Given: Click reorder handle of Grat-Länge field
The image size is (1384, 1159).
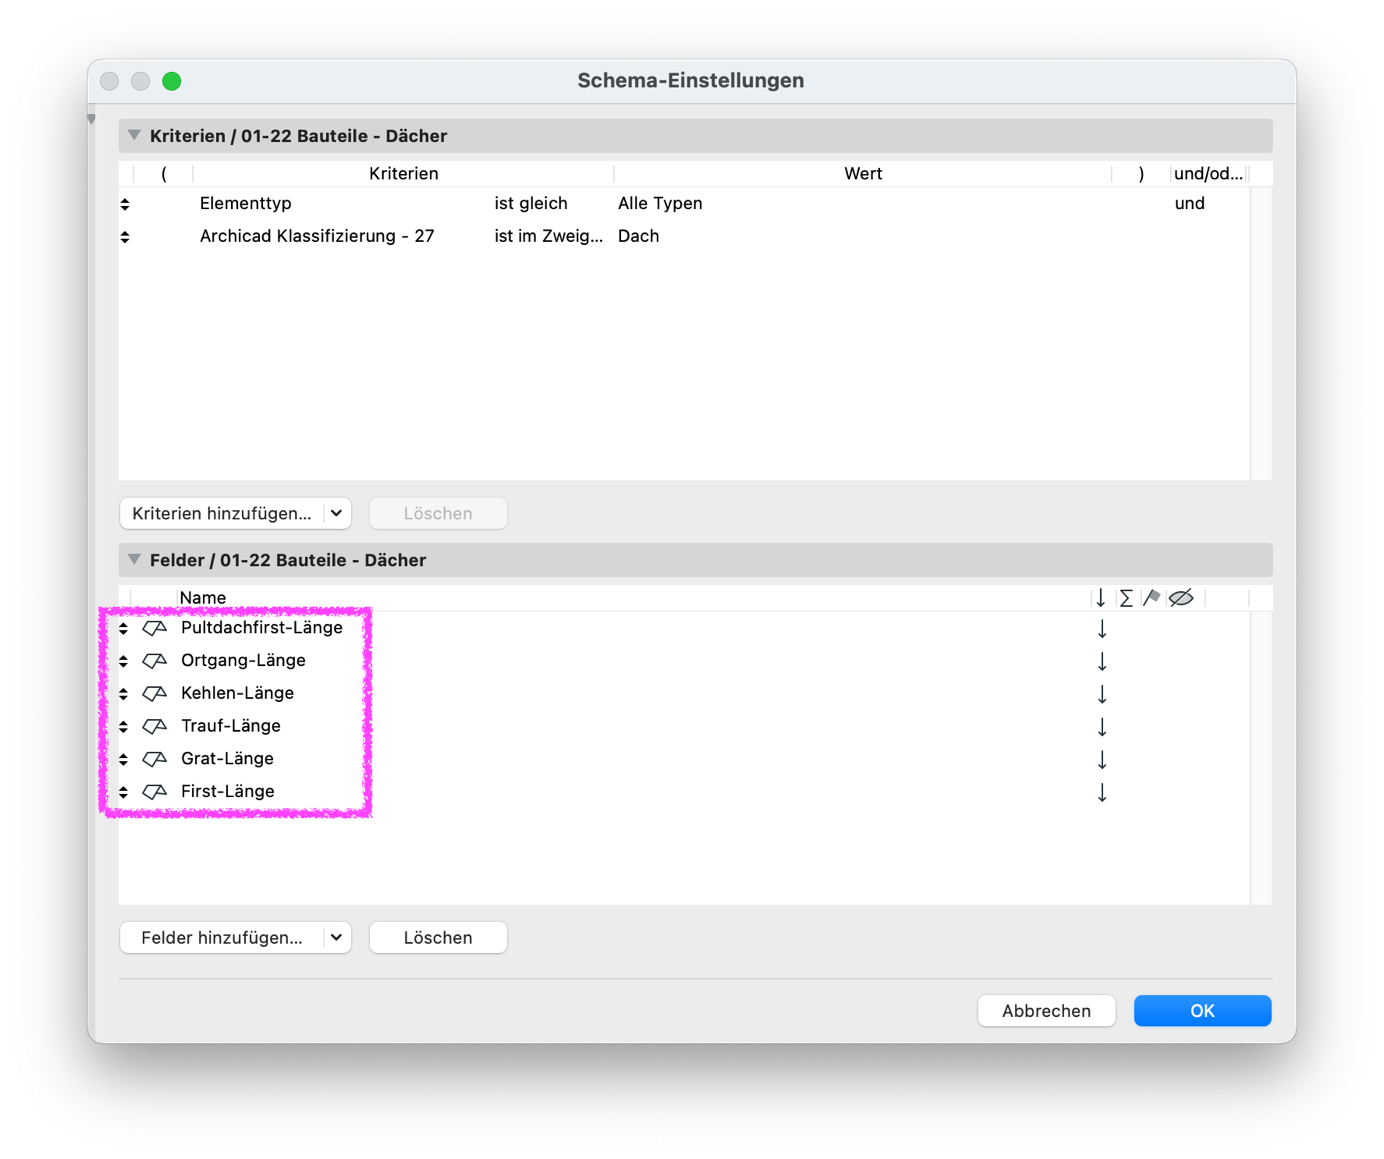Looking at the screenshot, I should click(124, 760).
